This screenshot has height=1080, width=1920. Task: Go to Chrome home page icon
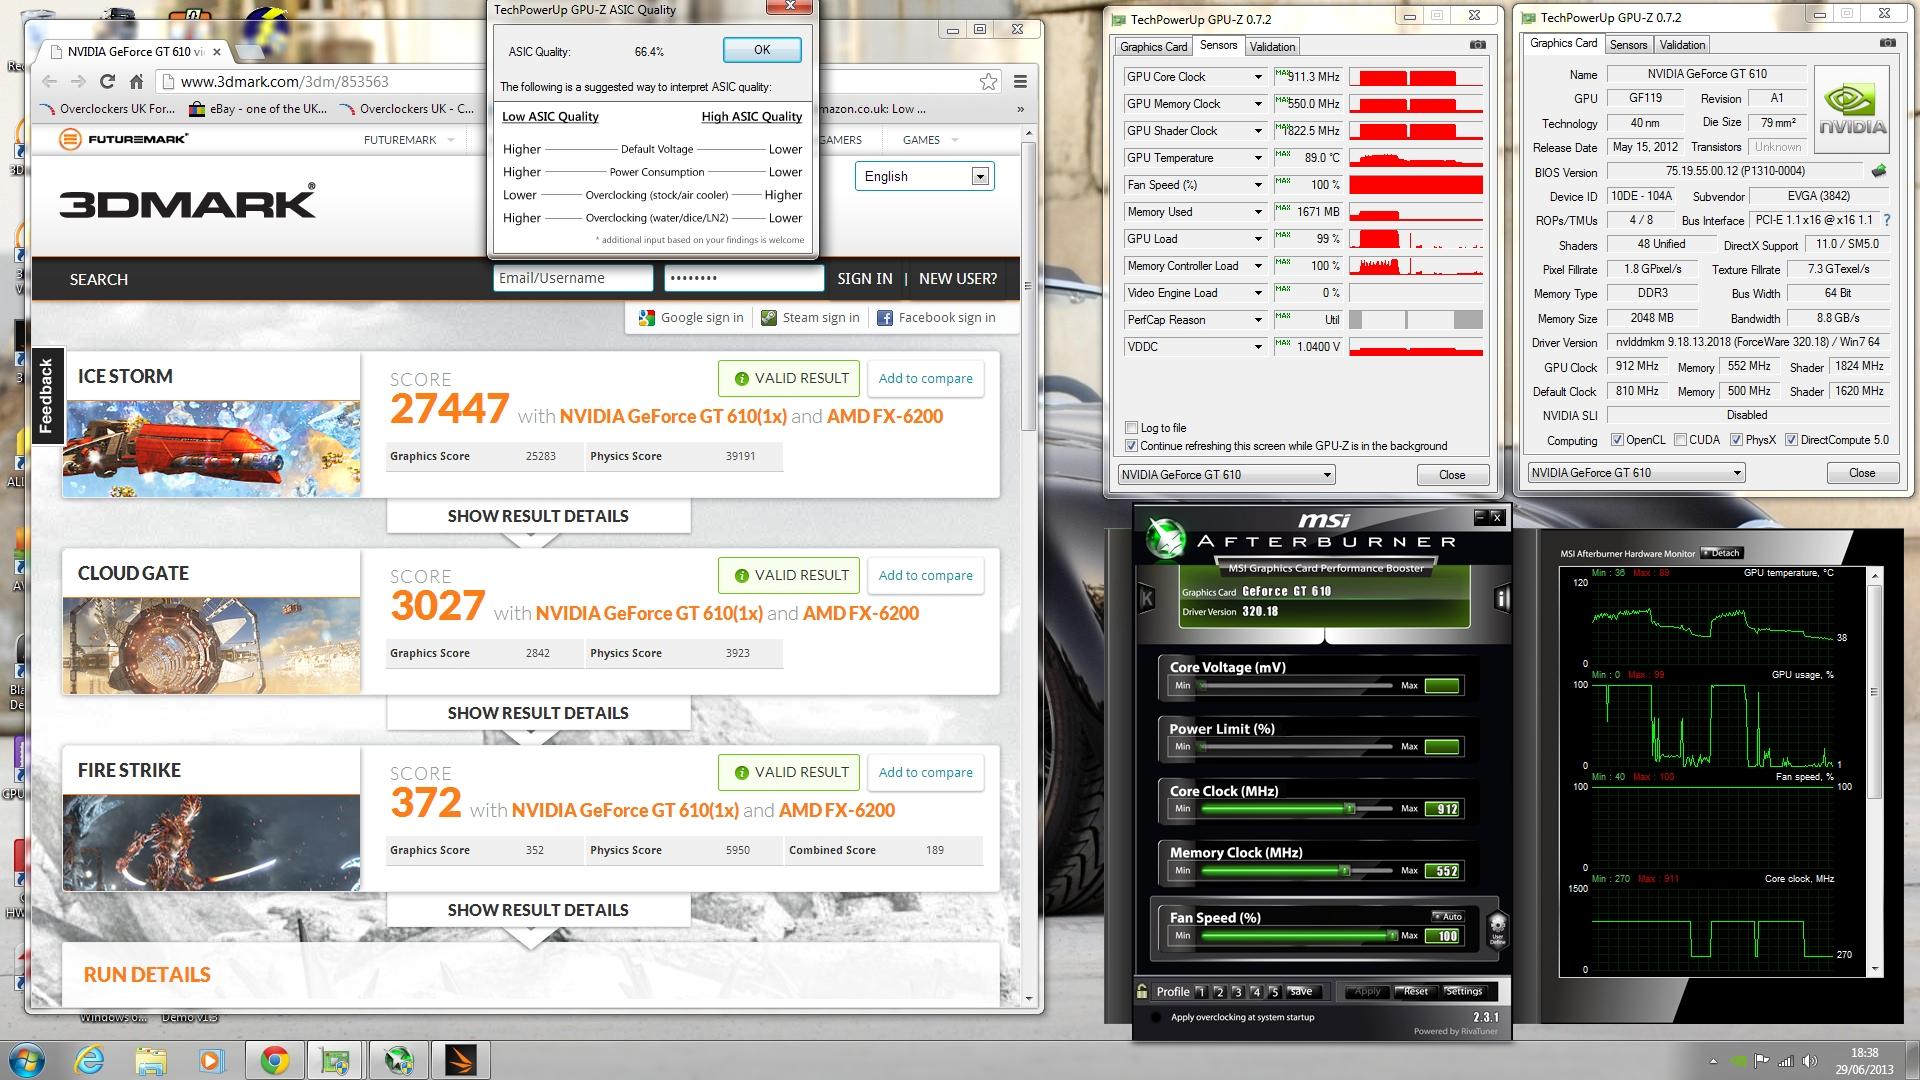pos(137,82)
